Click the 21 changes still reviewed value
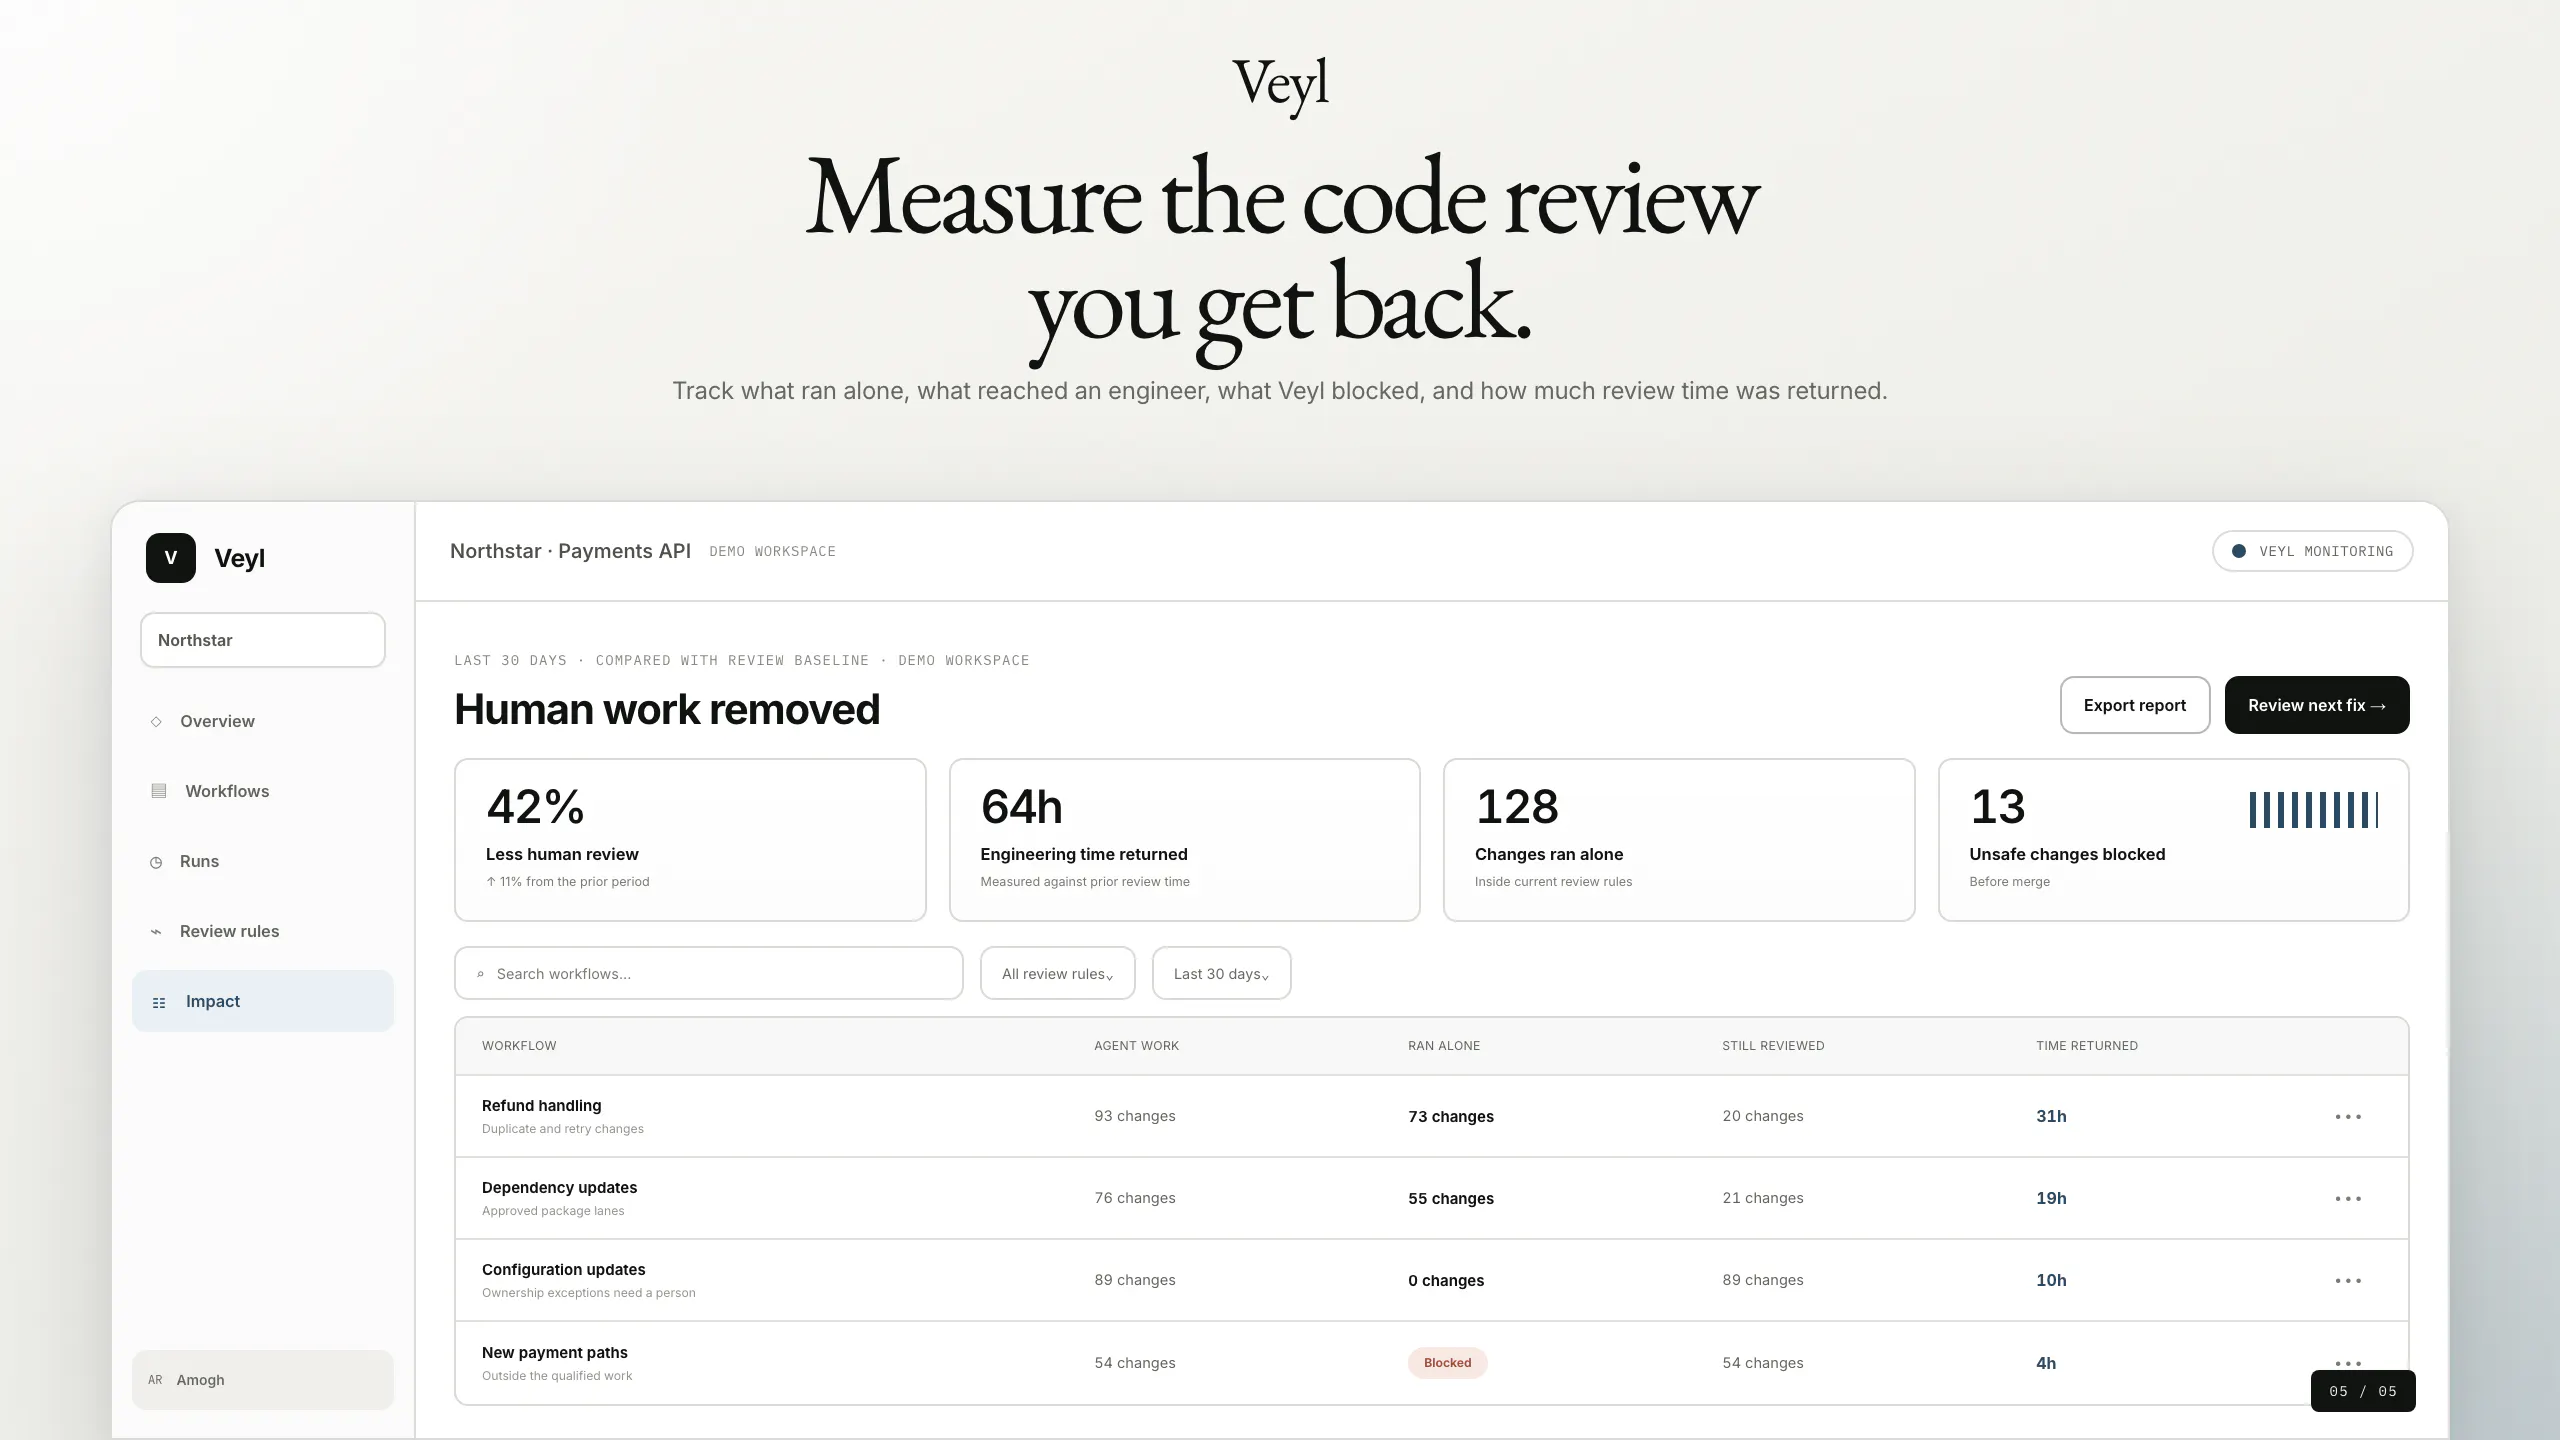This screenshot has width=2560, height=1440. tap(1763, 1198)
